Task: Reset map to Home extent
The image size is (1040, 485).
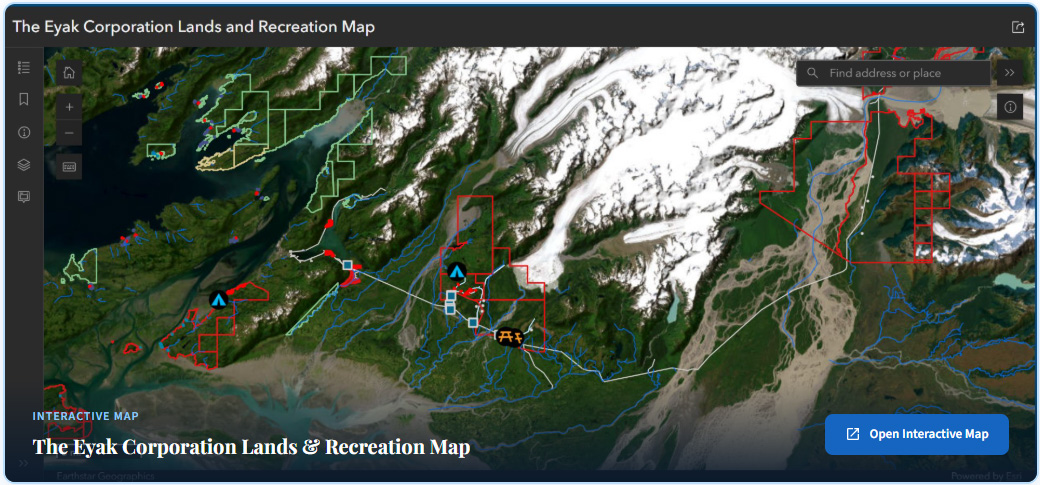Action: 69,73
